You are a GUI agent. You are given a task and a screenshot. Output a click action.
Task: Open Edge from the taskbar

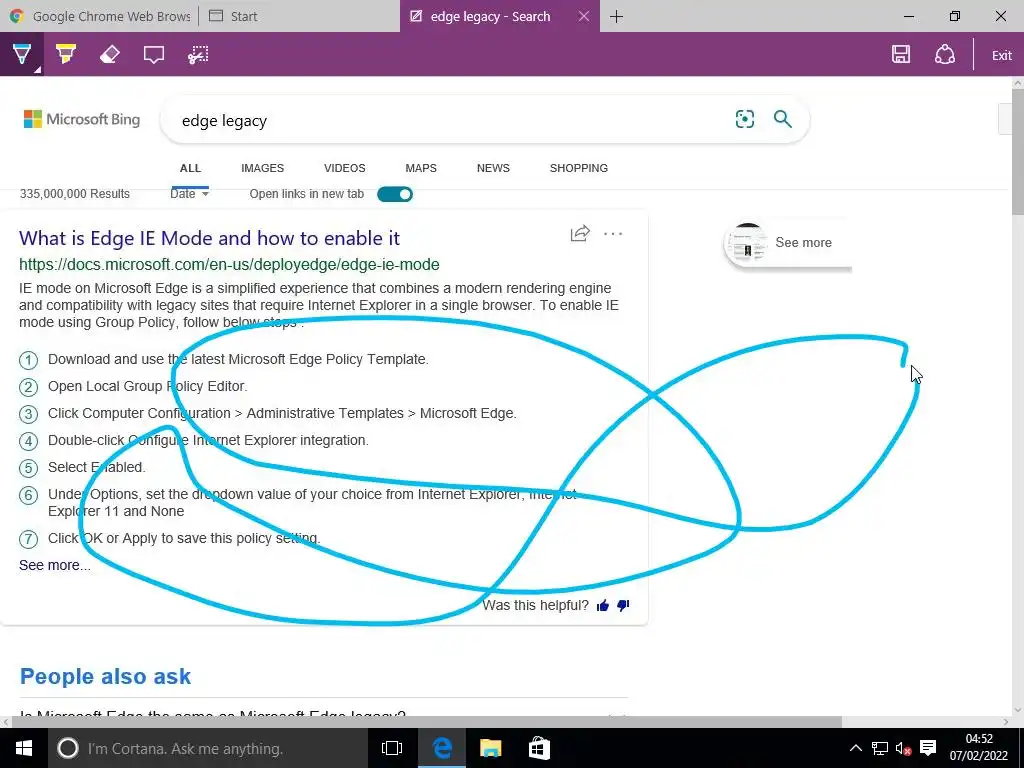(x=442, y=748)
